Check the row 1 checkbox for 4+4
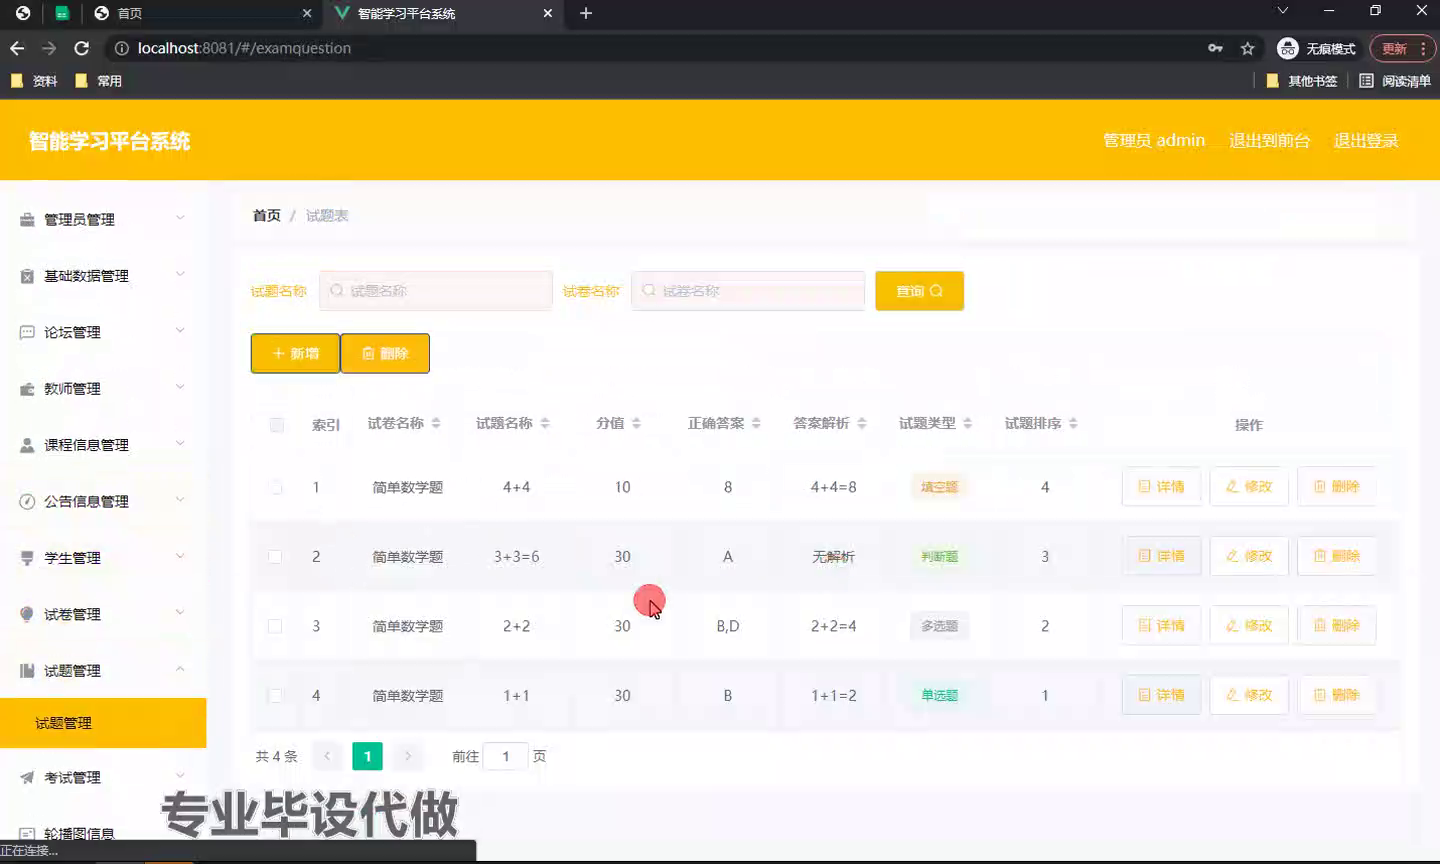This screenshot has height=864, width=1440. (x=275, y=487)
